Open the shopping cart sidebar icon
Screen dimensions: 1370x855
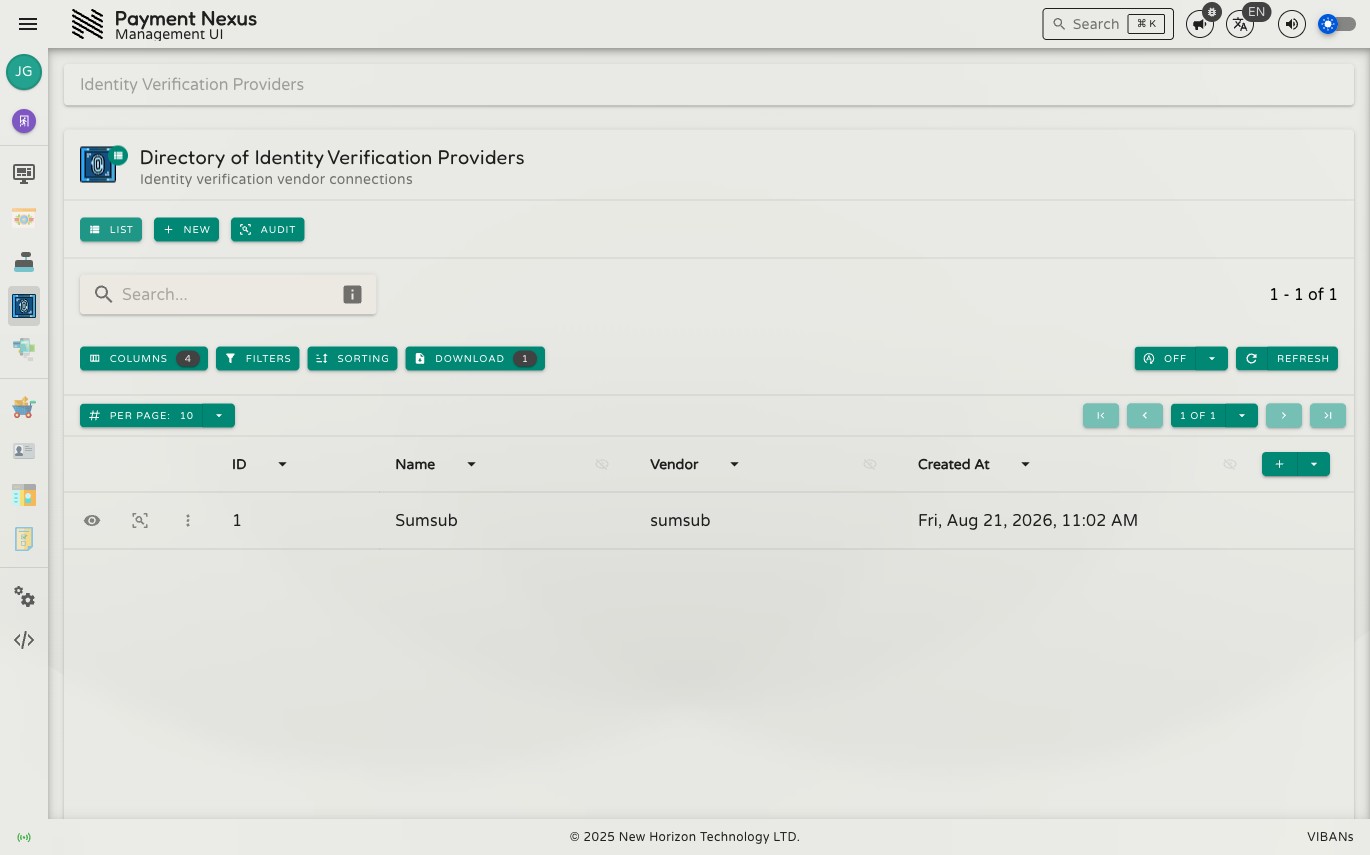24,407
